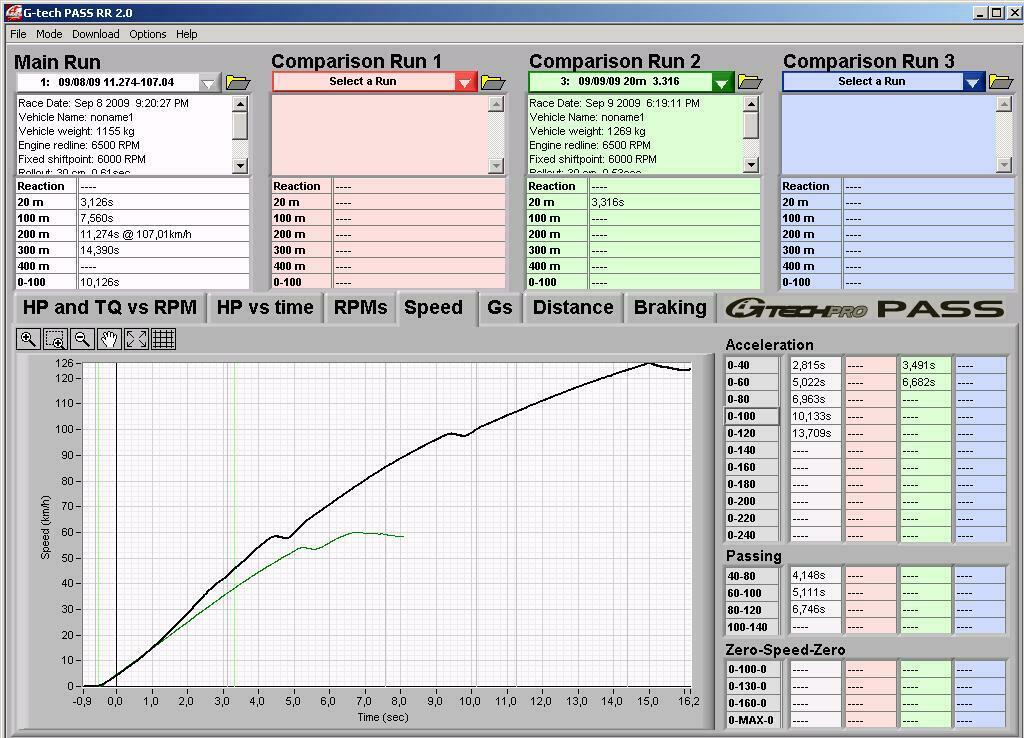Switch to the Gs tab
This screenshot has height=738, width=1024.
pos(500,308)
